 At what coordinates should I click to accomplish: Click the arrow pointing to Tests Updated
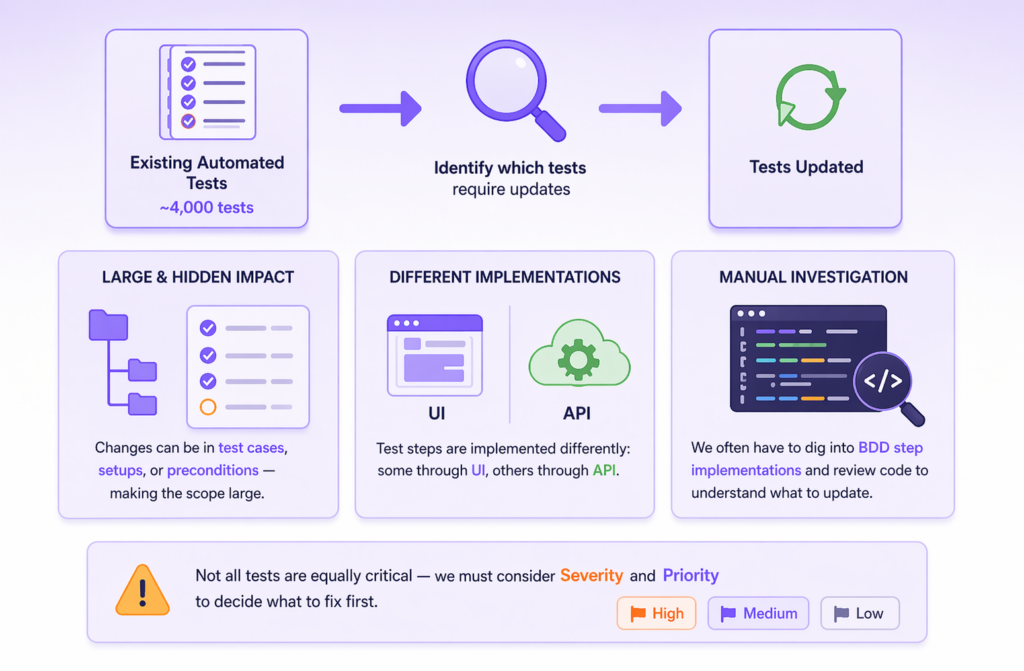click(640, 108)
